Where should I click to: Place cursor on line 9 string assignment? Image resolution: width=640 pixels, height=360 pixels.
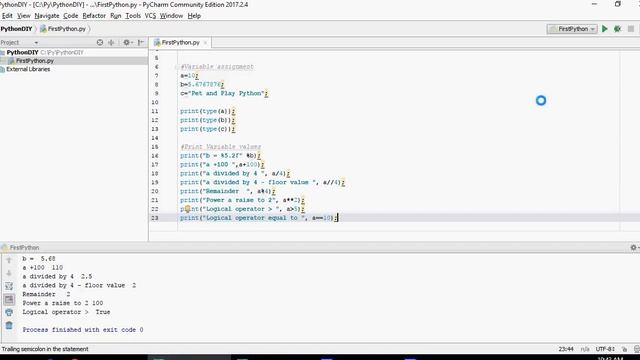(224, 93)
